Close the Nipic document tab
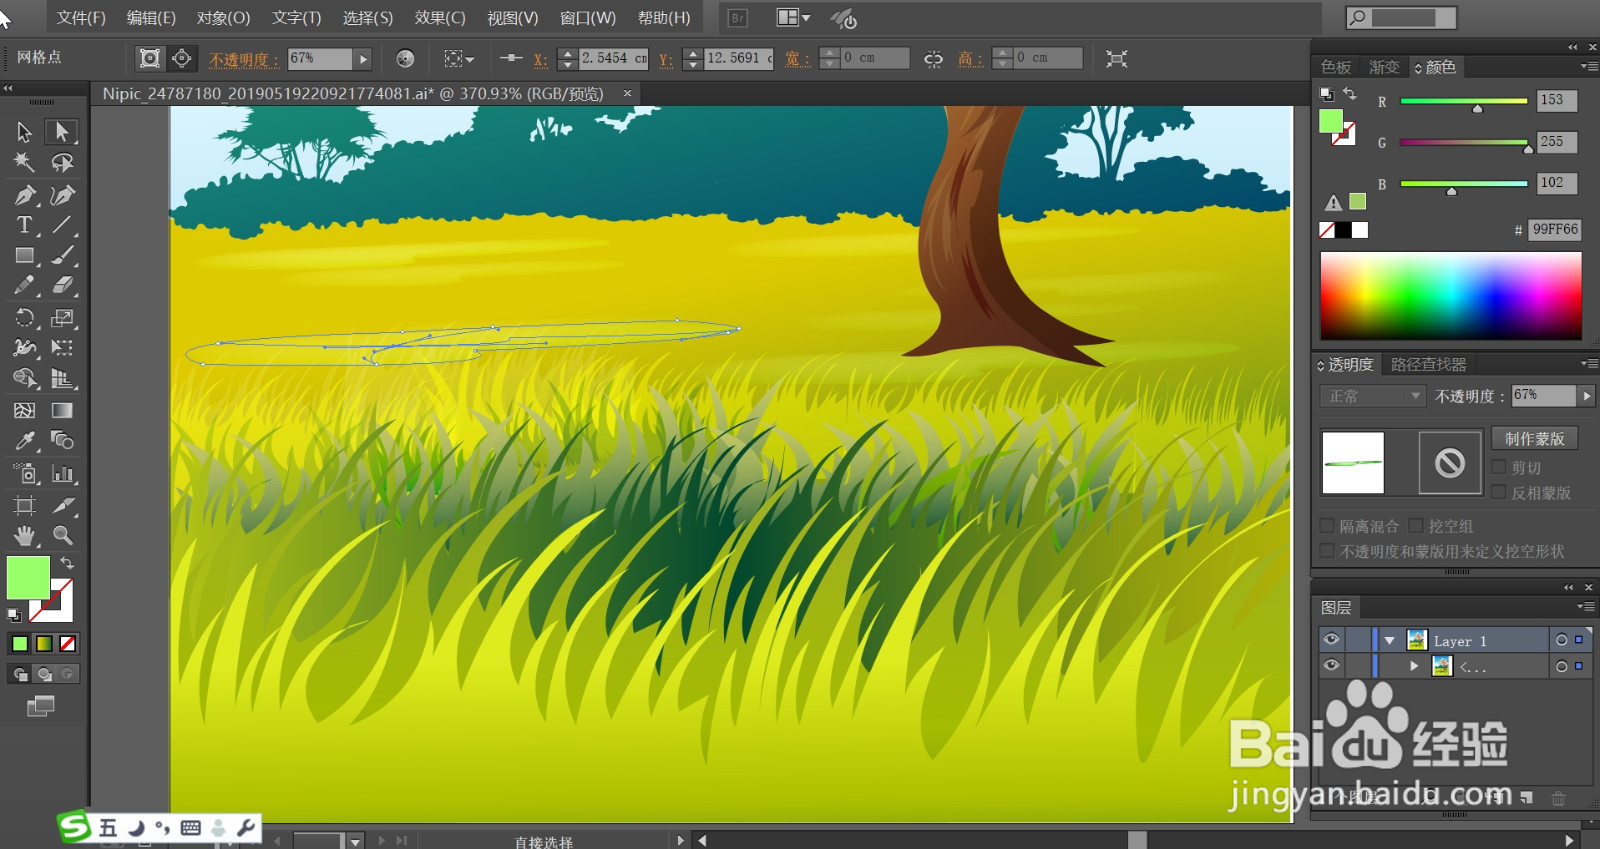Image resolution: width=1600 pixels, height=849 pixels. tap(627, 93)
